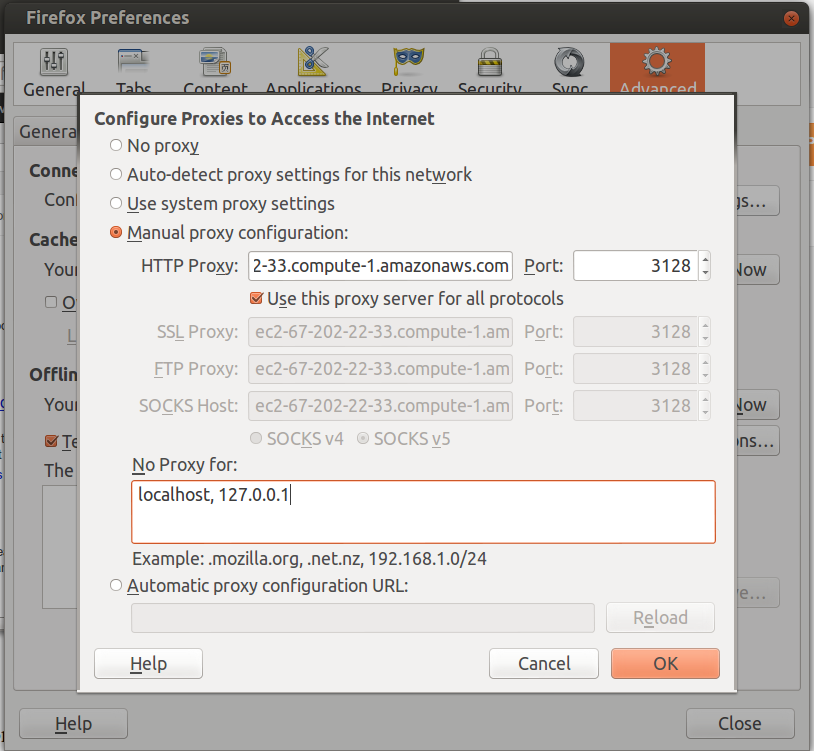814x751 pixels.
Task: Cancel the proxy configuration dialog
Action: [544, 663]
